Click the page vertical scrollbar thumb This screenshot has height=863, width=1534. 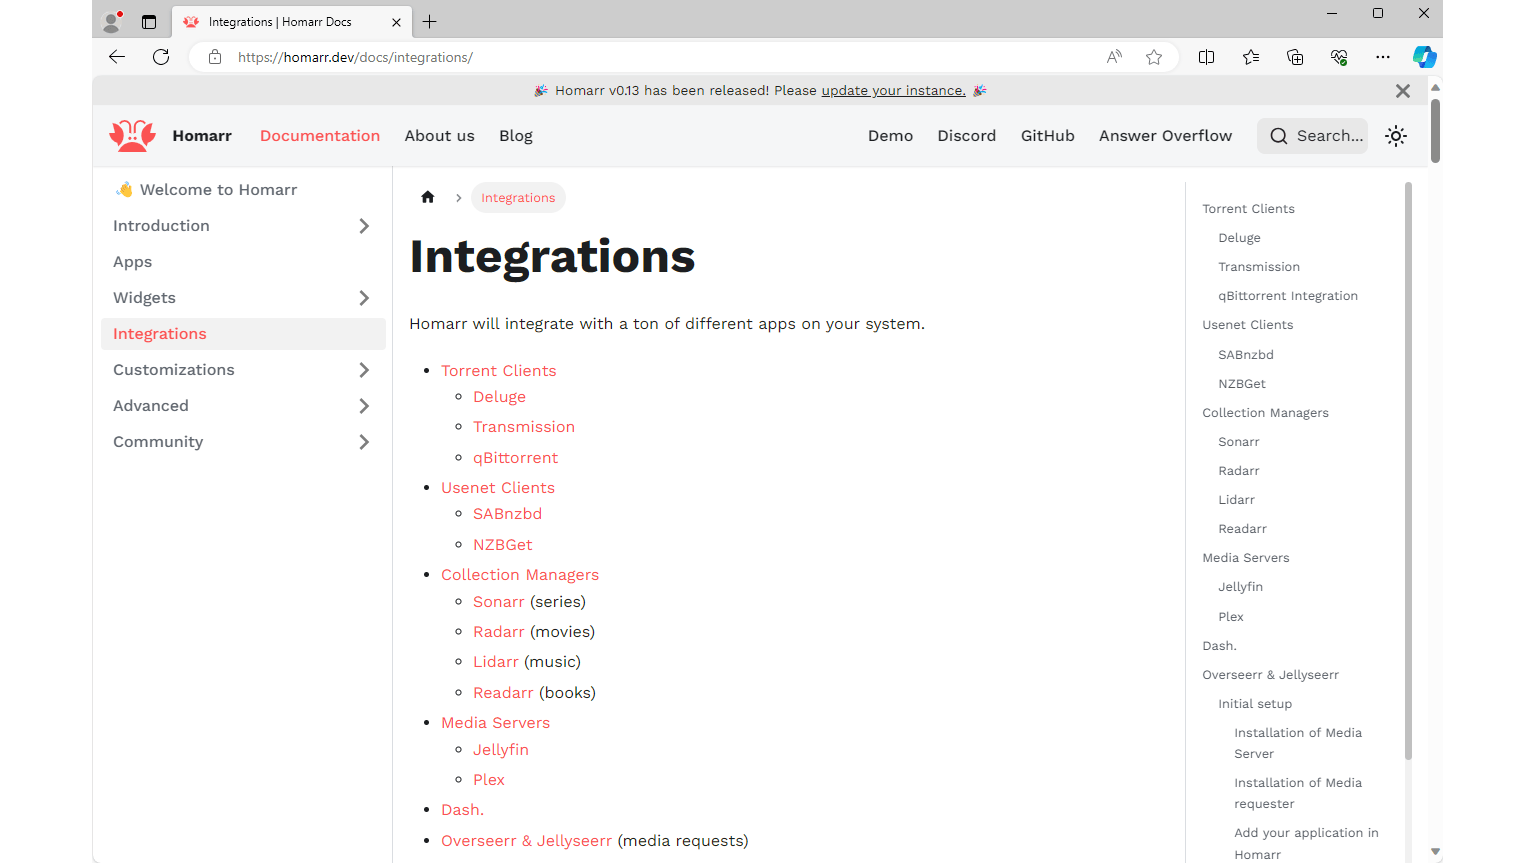pos(1435,130)
